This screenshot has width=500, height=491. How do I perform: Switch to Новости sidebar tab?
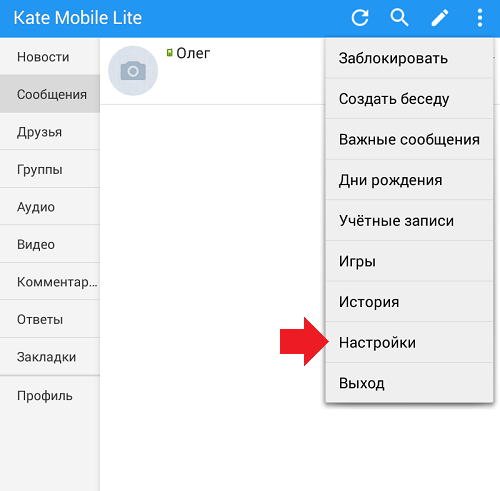50,57
